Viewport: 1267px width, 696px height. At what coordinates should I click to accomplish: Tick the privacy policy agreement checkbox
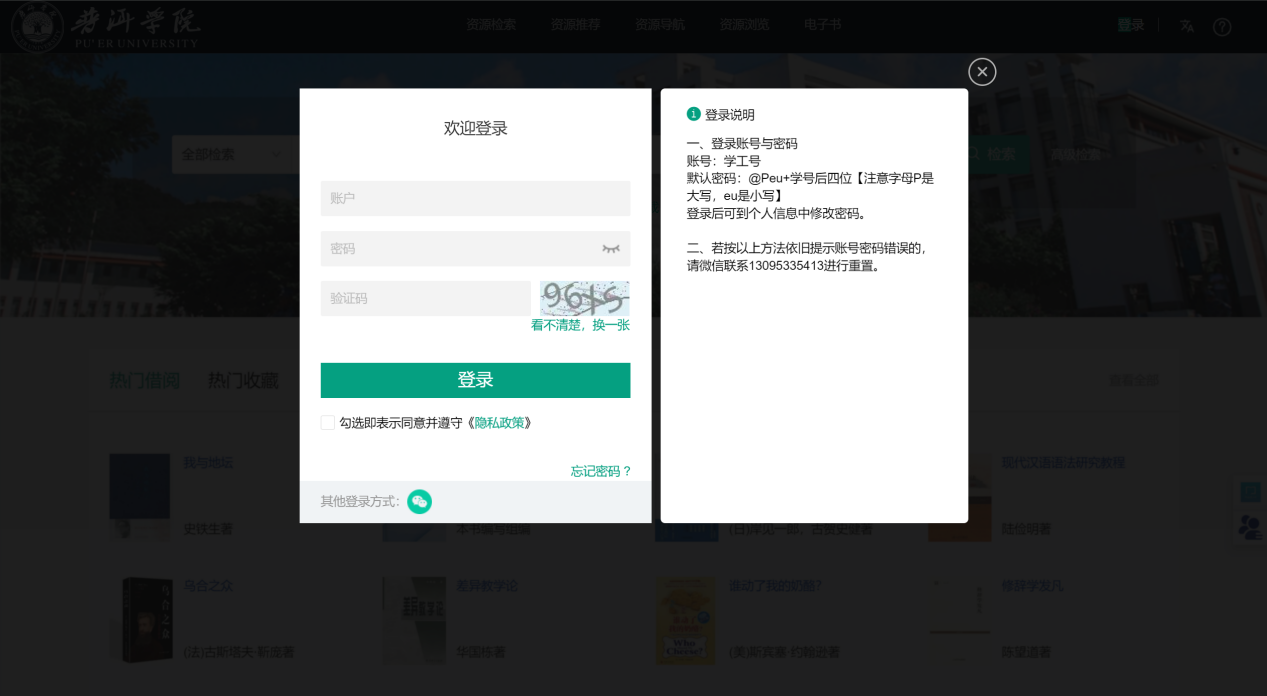pos(328,423)
